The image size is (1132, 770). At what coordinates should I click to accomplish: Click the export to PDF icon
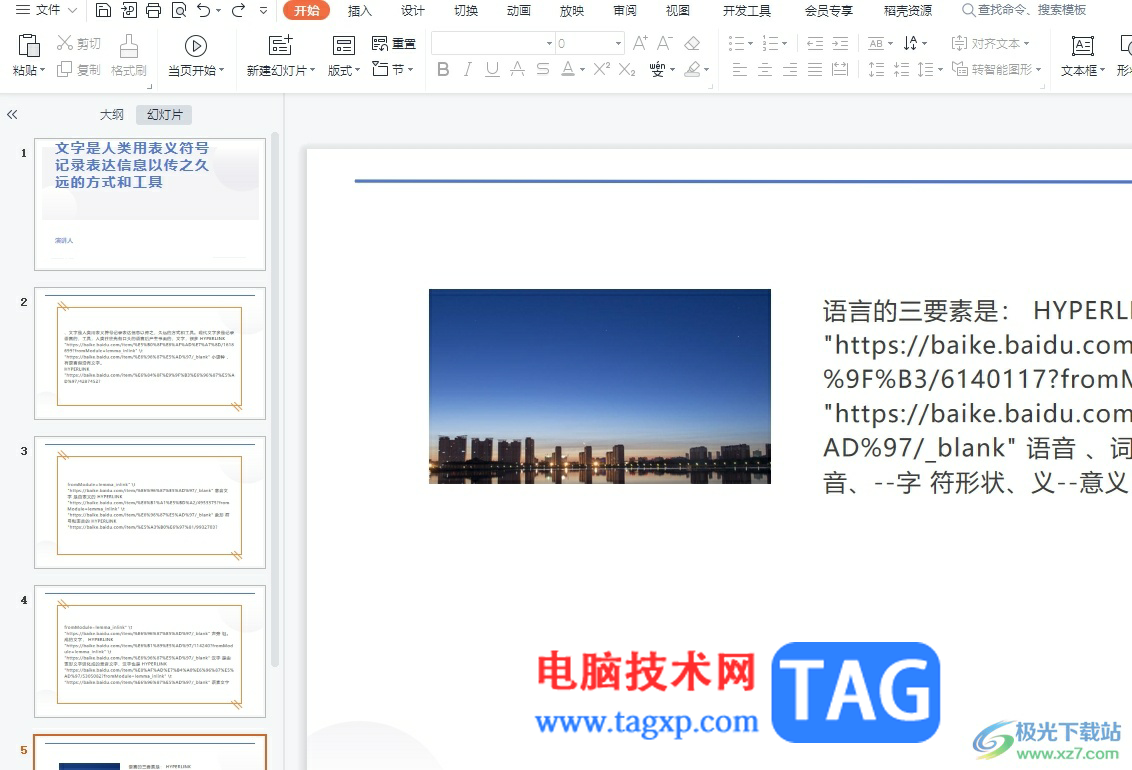click(x=129, y=10)
